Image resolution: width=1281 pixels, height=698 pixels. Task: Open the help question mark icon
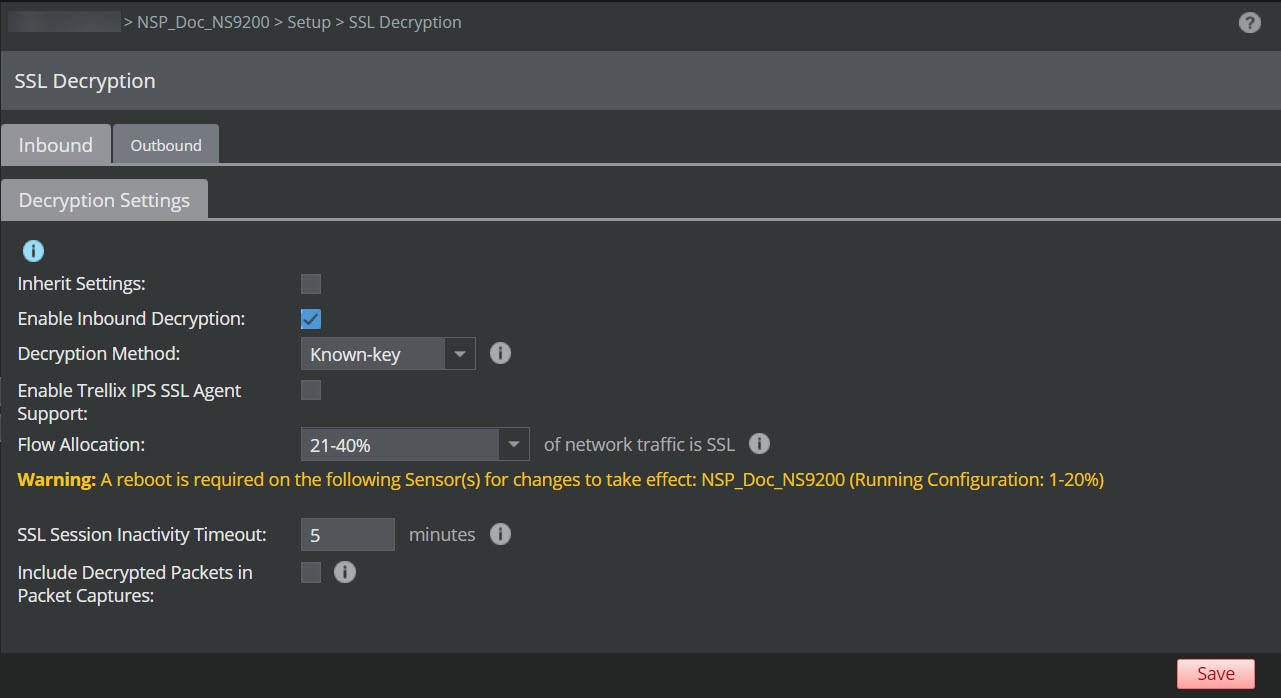(1249, 22)
